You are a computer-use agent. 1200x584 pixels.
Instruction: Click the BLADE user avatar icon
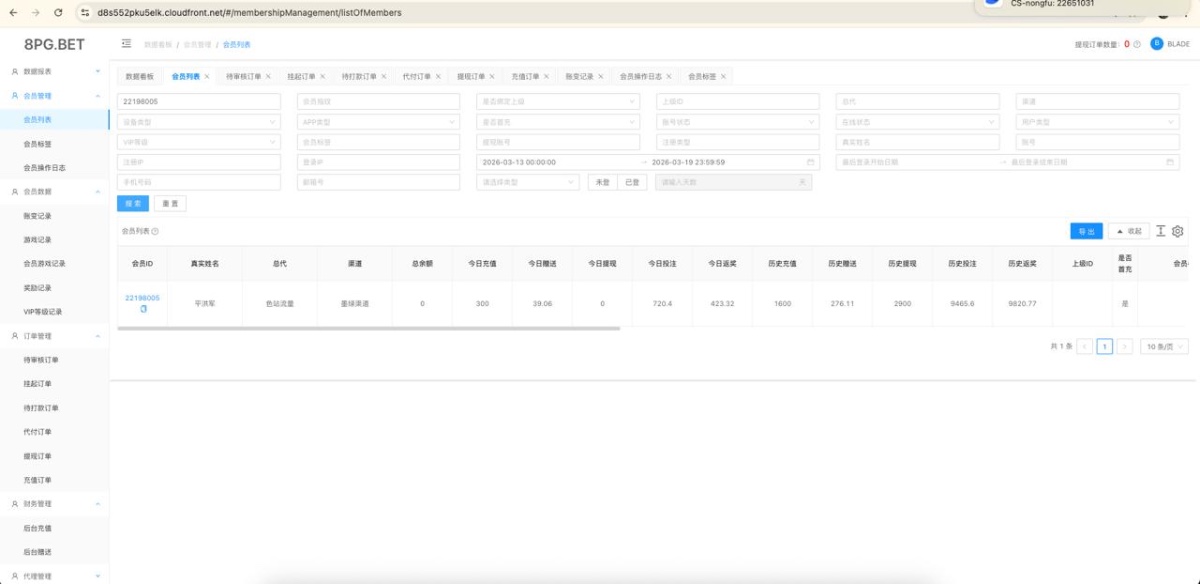[1157, 43]
